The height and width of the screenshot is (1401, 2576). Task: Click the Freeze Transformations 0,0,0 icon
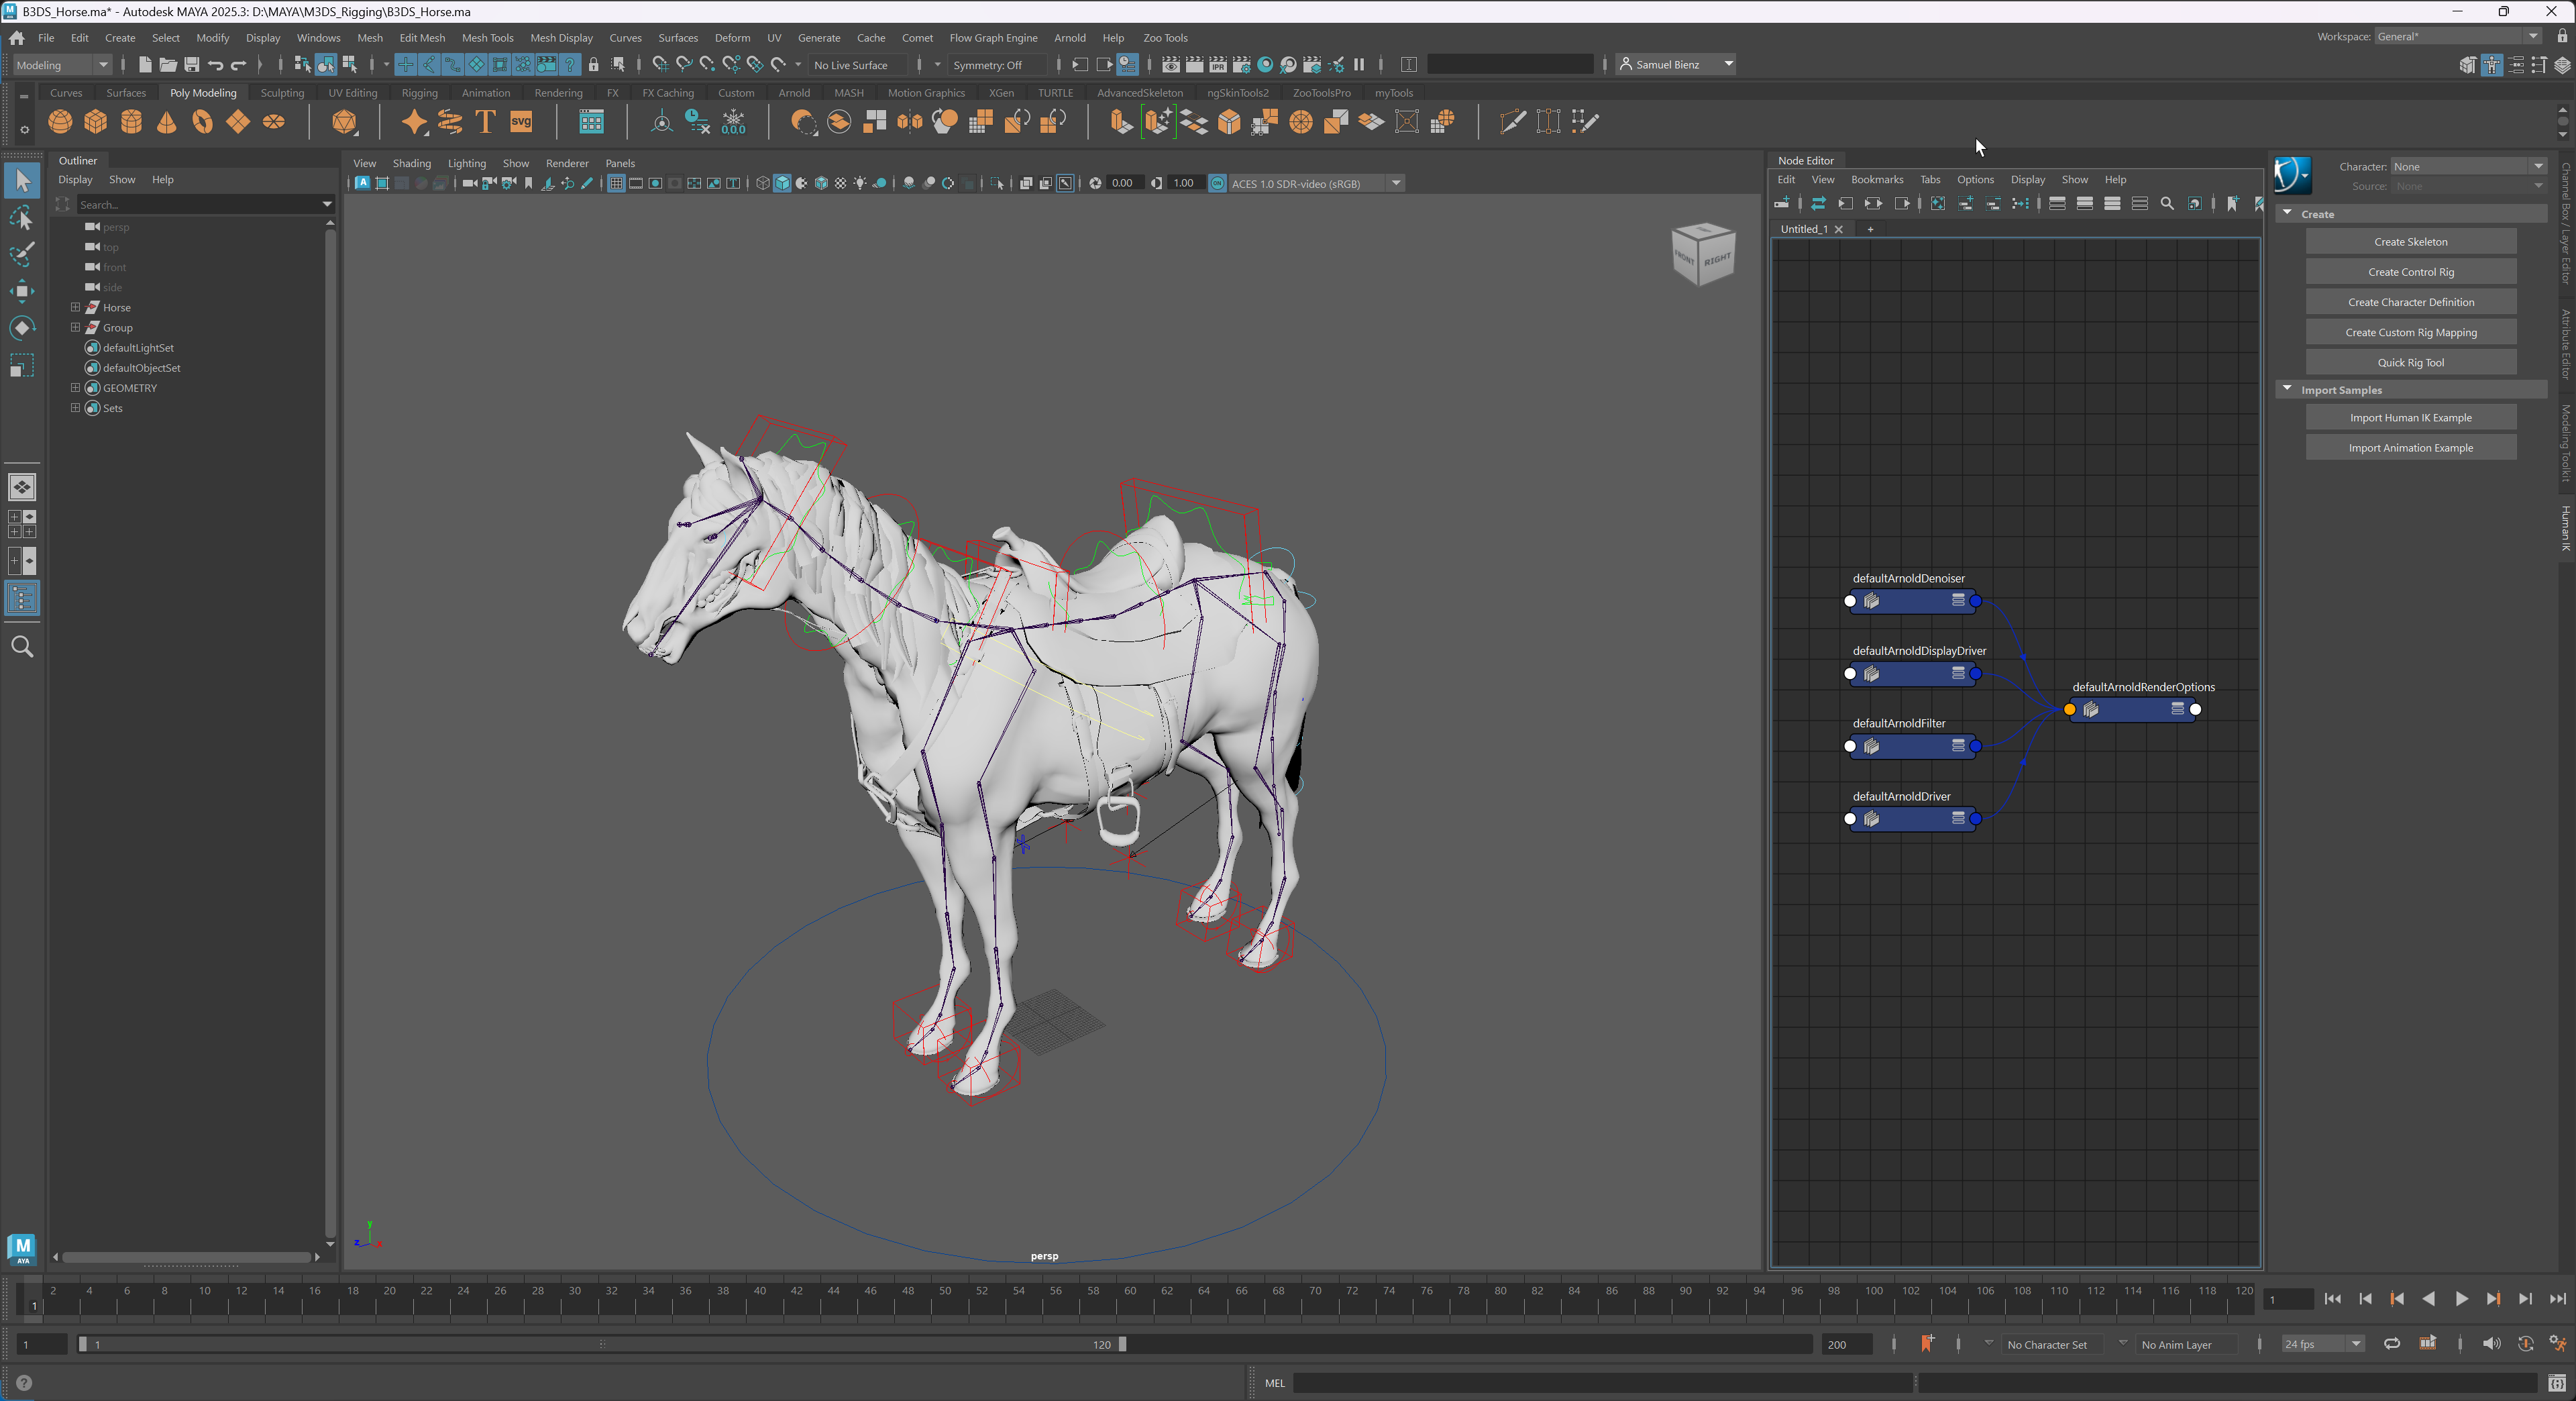point(733,122)
